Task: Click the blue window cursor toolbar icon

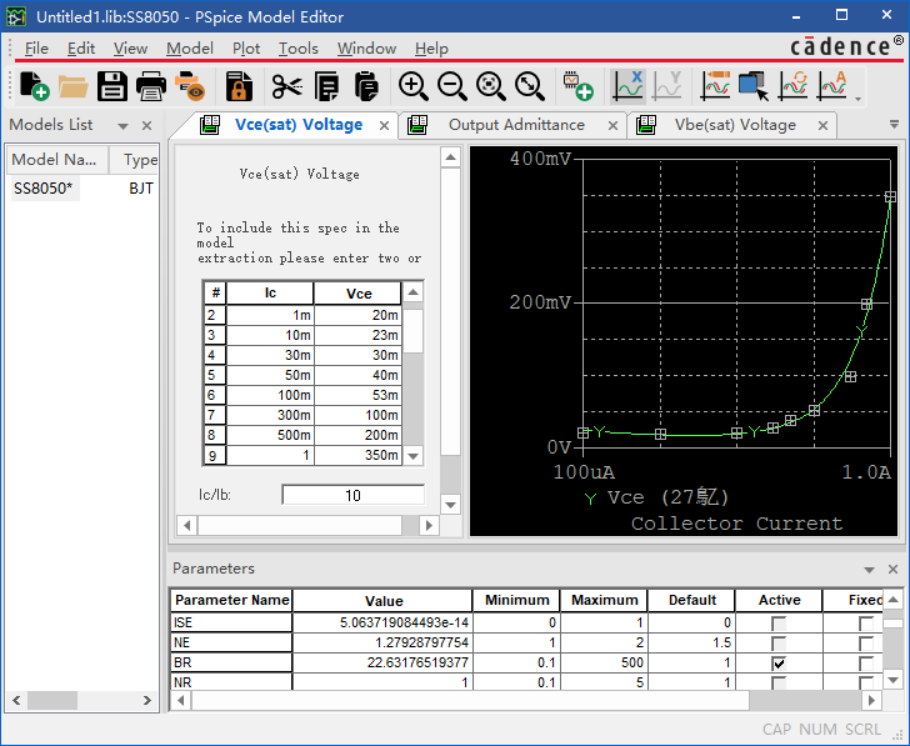Action: (x=754, y=86)
